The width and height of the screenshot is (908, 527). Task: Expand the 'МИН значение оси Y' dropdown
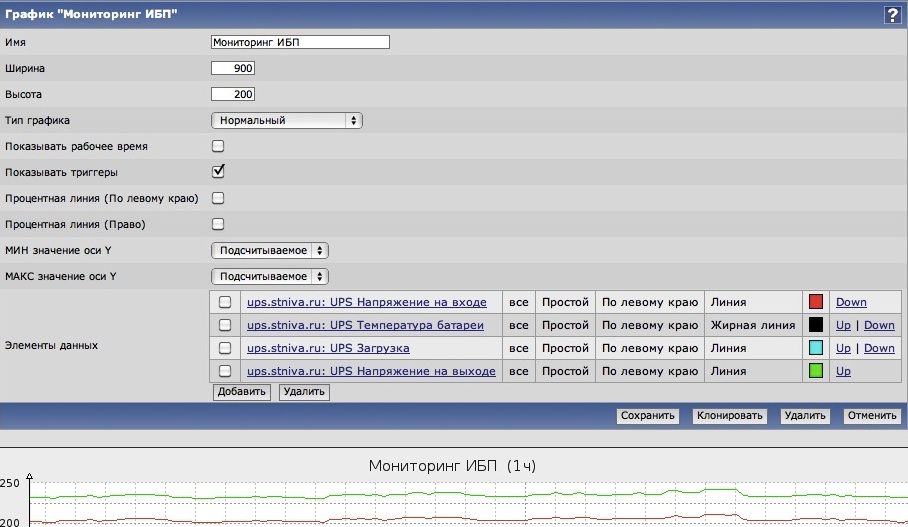tap(269, 250)
